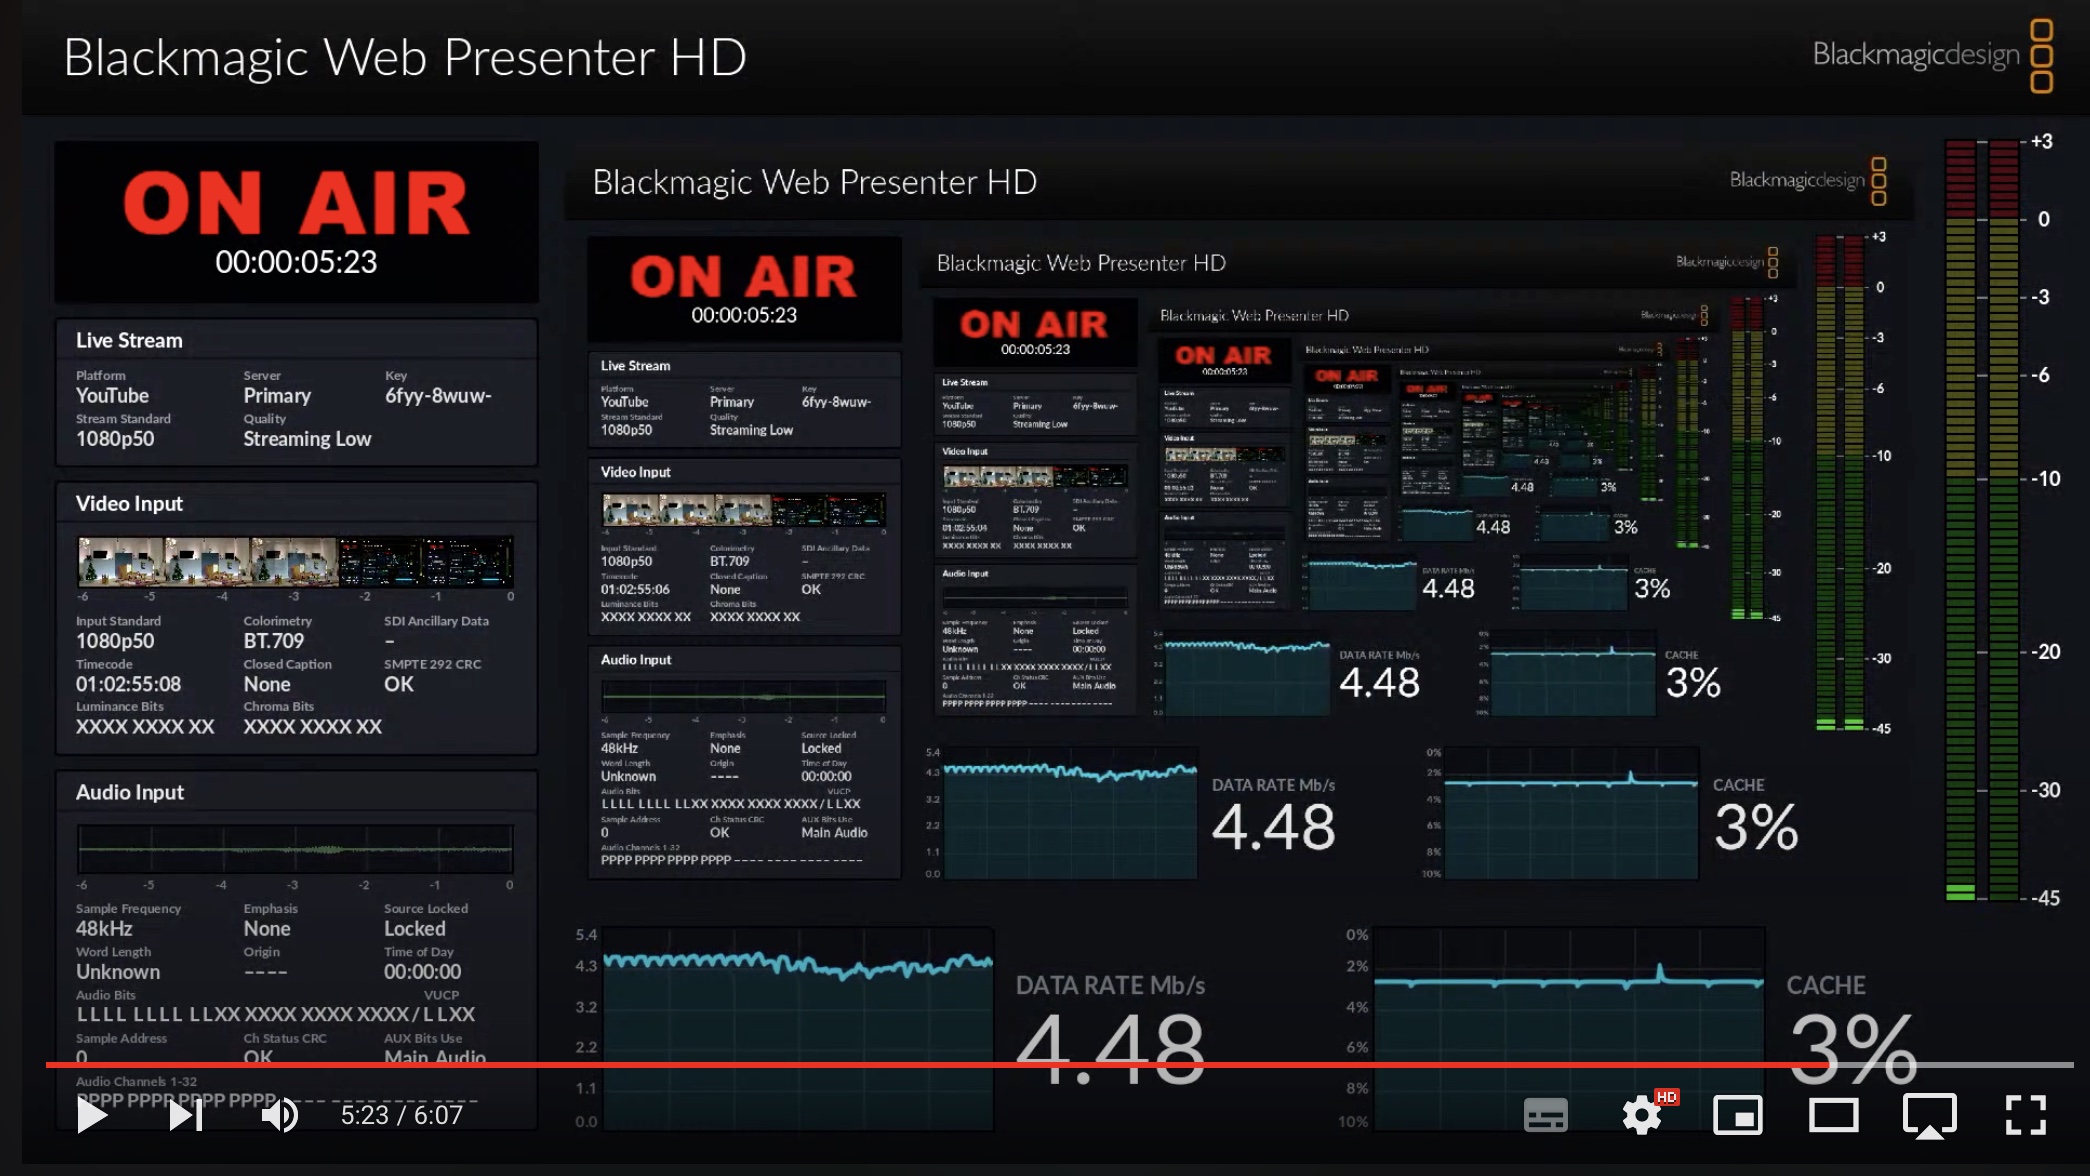Screen dimensions: 2090x1176
Task: Click the 5:23 / 6:07 time display
Action: tap(402, 1115)
